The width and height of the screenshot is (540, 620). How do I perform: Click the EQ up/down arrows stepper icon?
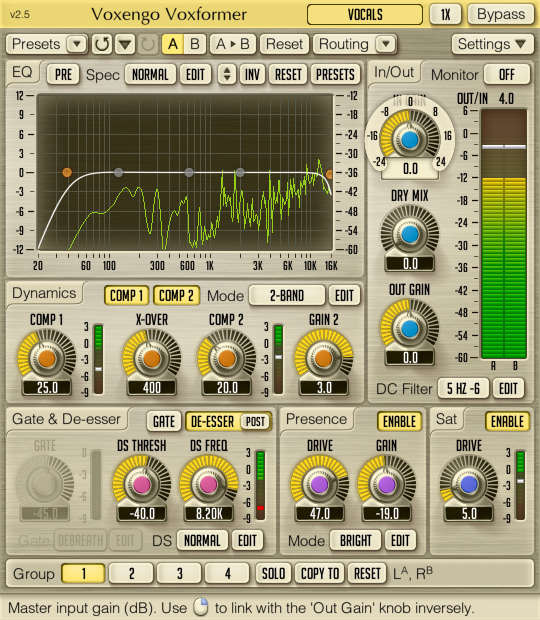pyautogui.click(x=227, y=74)
